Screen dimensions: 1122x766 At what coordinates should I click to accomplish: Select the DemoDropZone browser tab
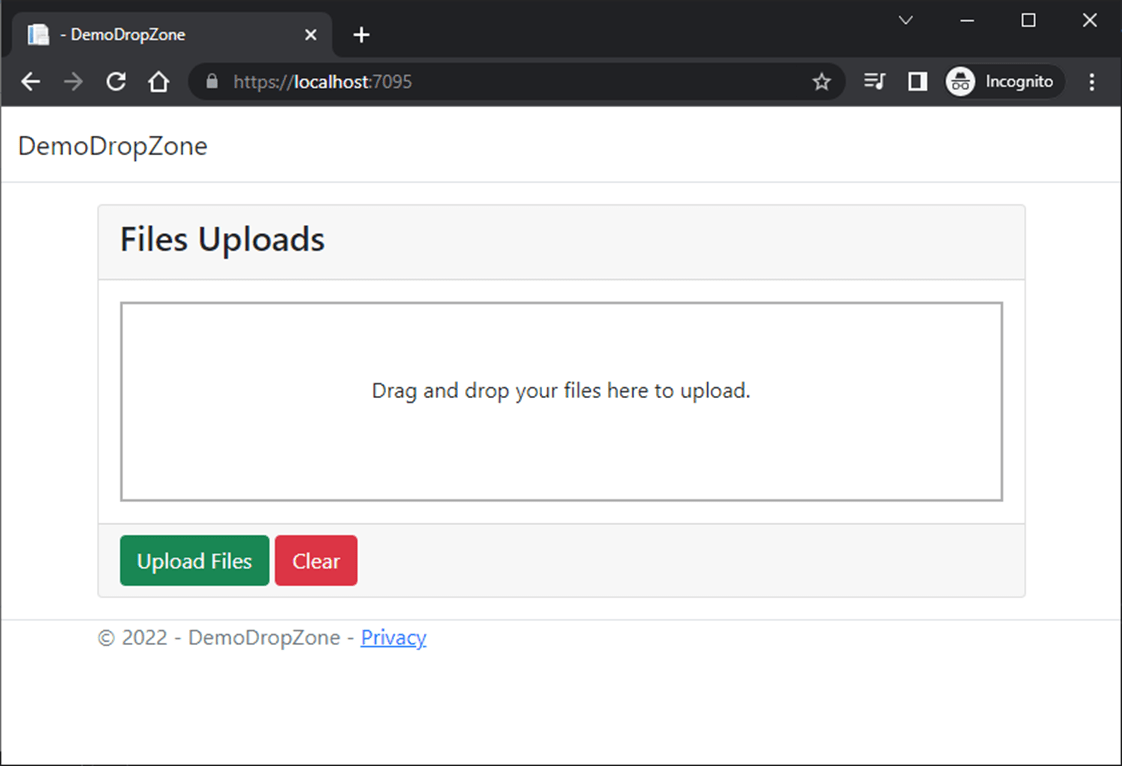coord(160,34)
